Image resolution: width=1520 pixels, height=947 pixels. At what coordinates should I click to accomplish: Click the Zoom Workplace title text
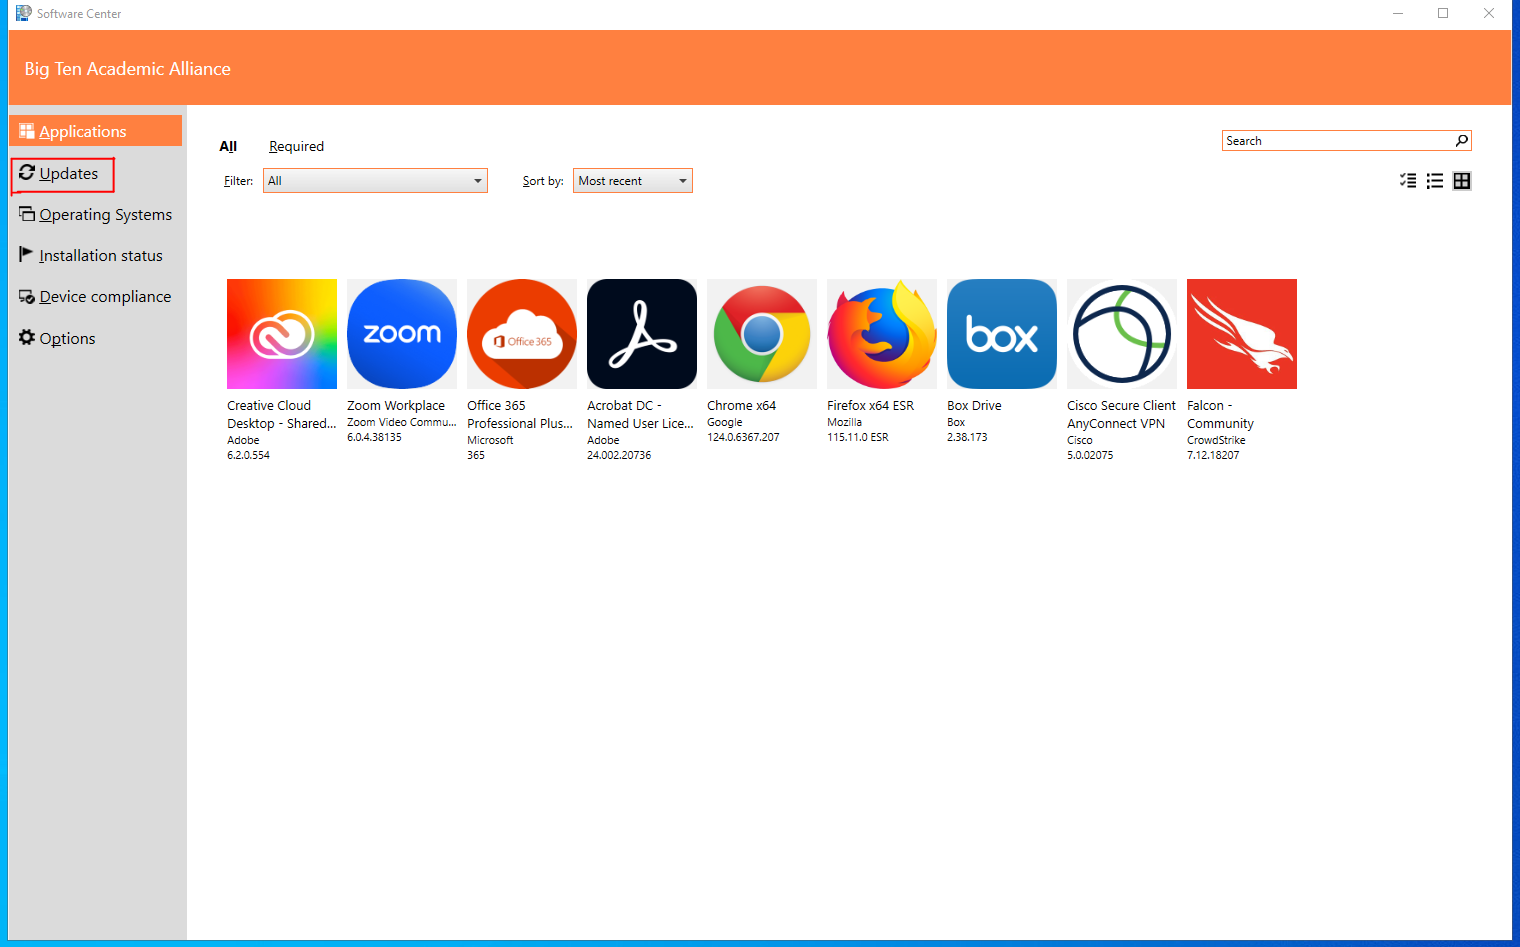pos(396,405)
